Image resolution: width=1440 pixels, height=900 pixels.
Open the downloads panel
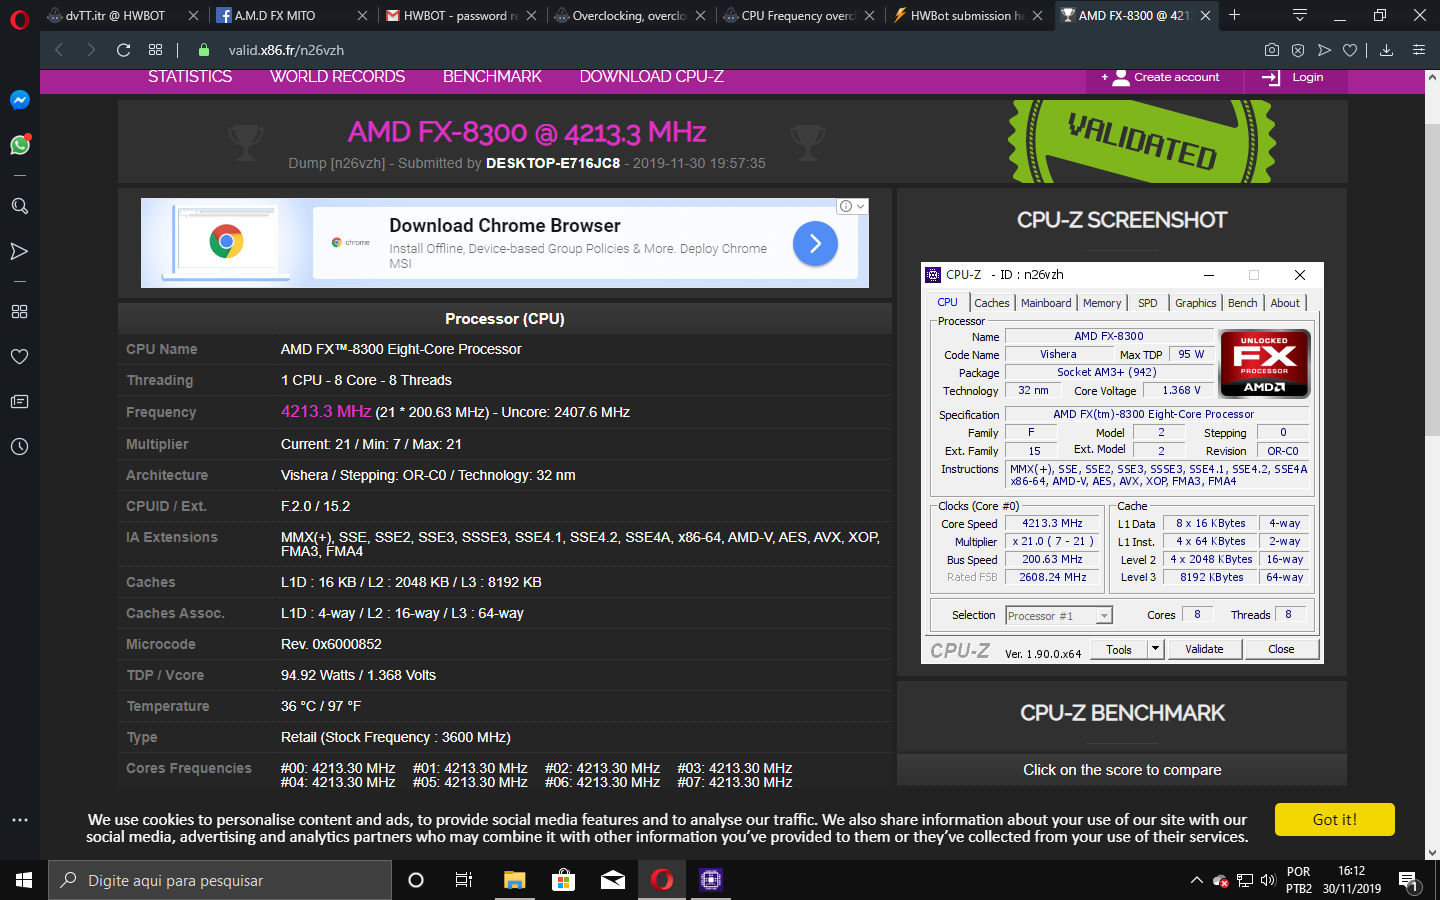click(1386, 50)
